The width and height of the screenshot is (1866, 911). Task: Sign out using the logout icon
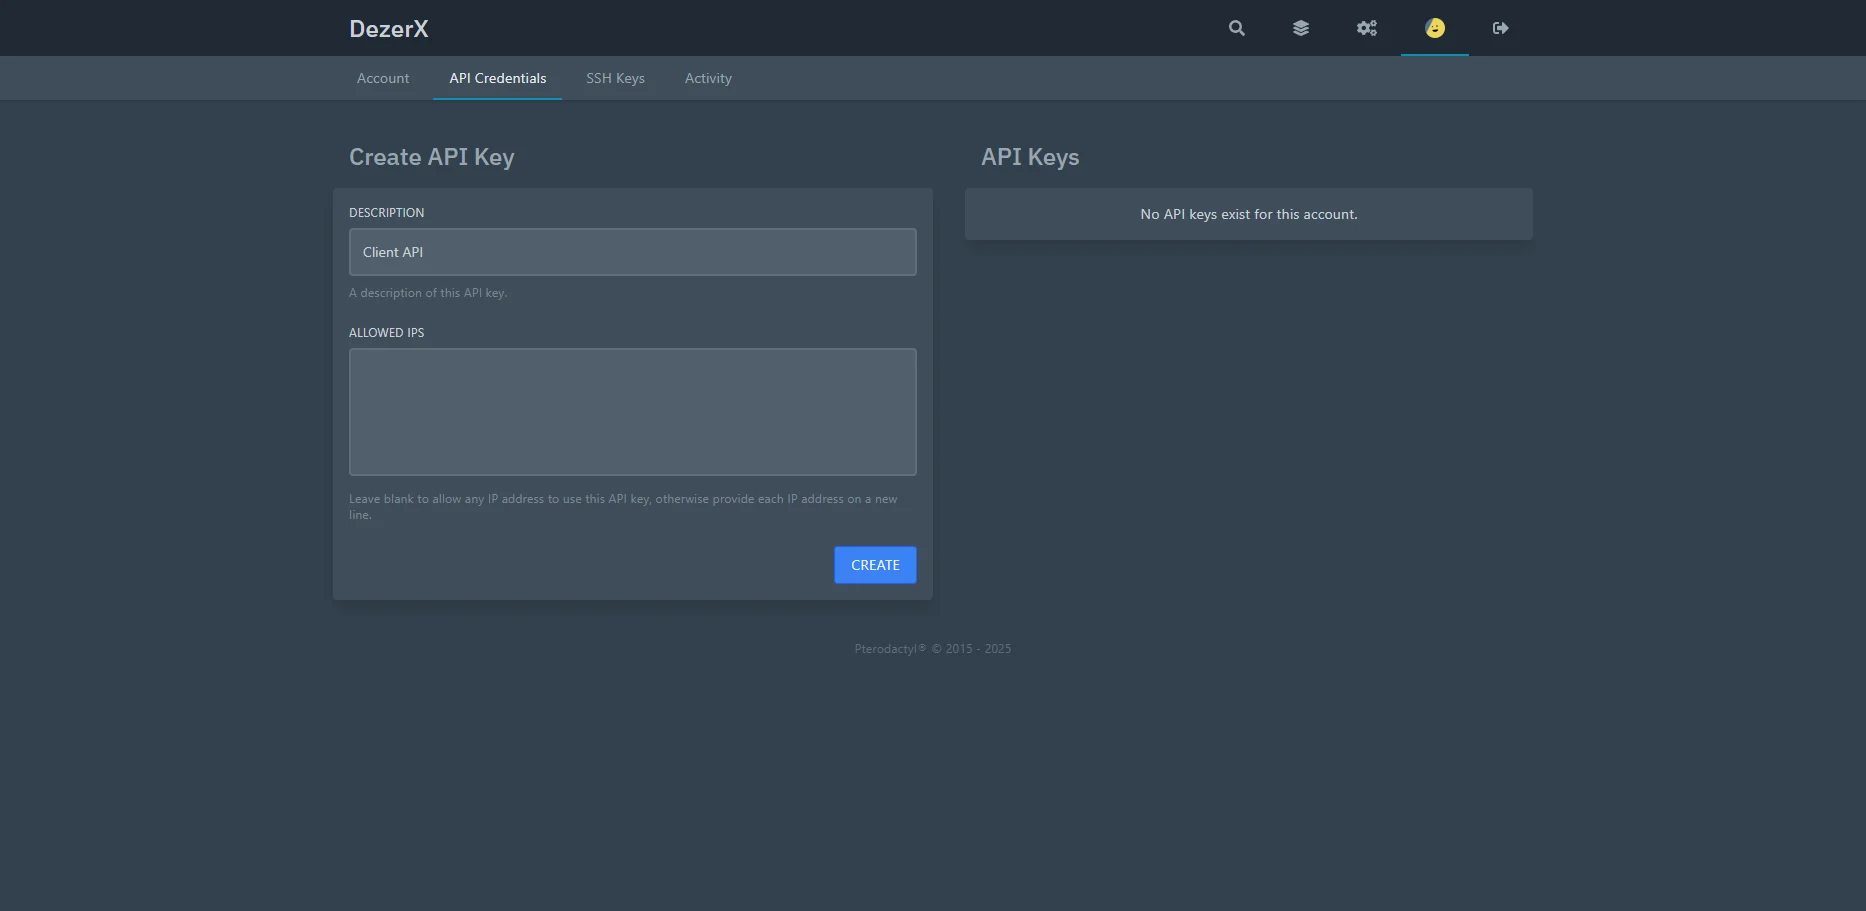click(1501, 28)
